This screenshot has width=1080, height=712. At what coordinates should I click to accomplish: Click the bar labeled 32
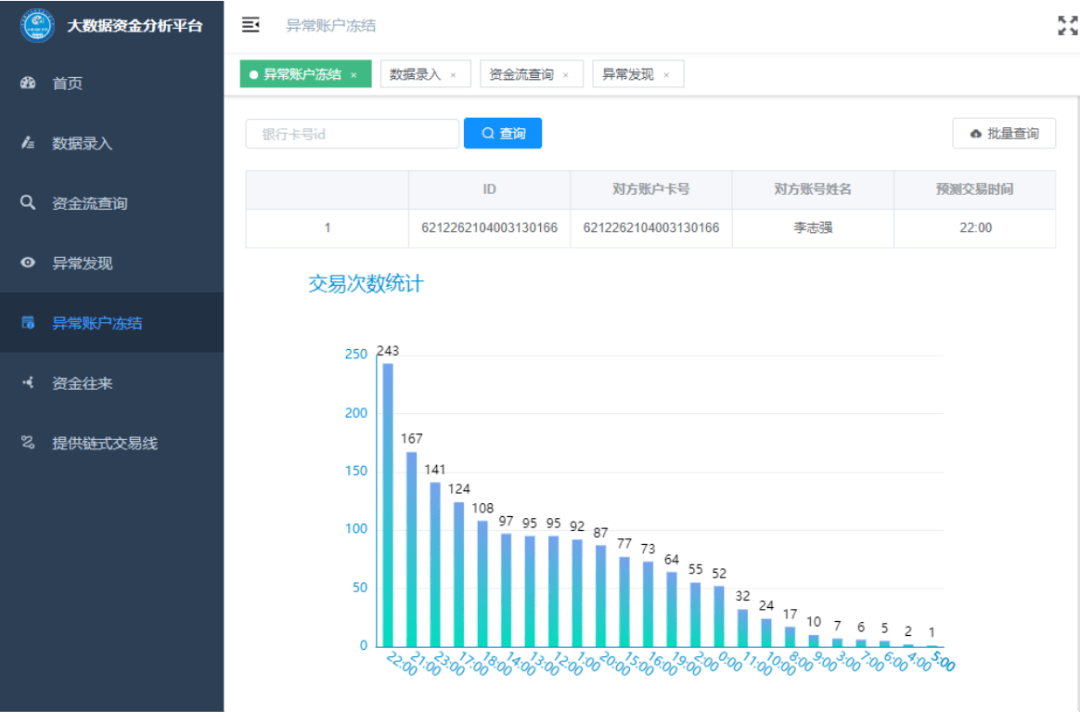pos(742,627)
